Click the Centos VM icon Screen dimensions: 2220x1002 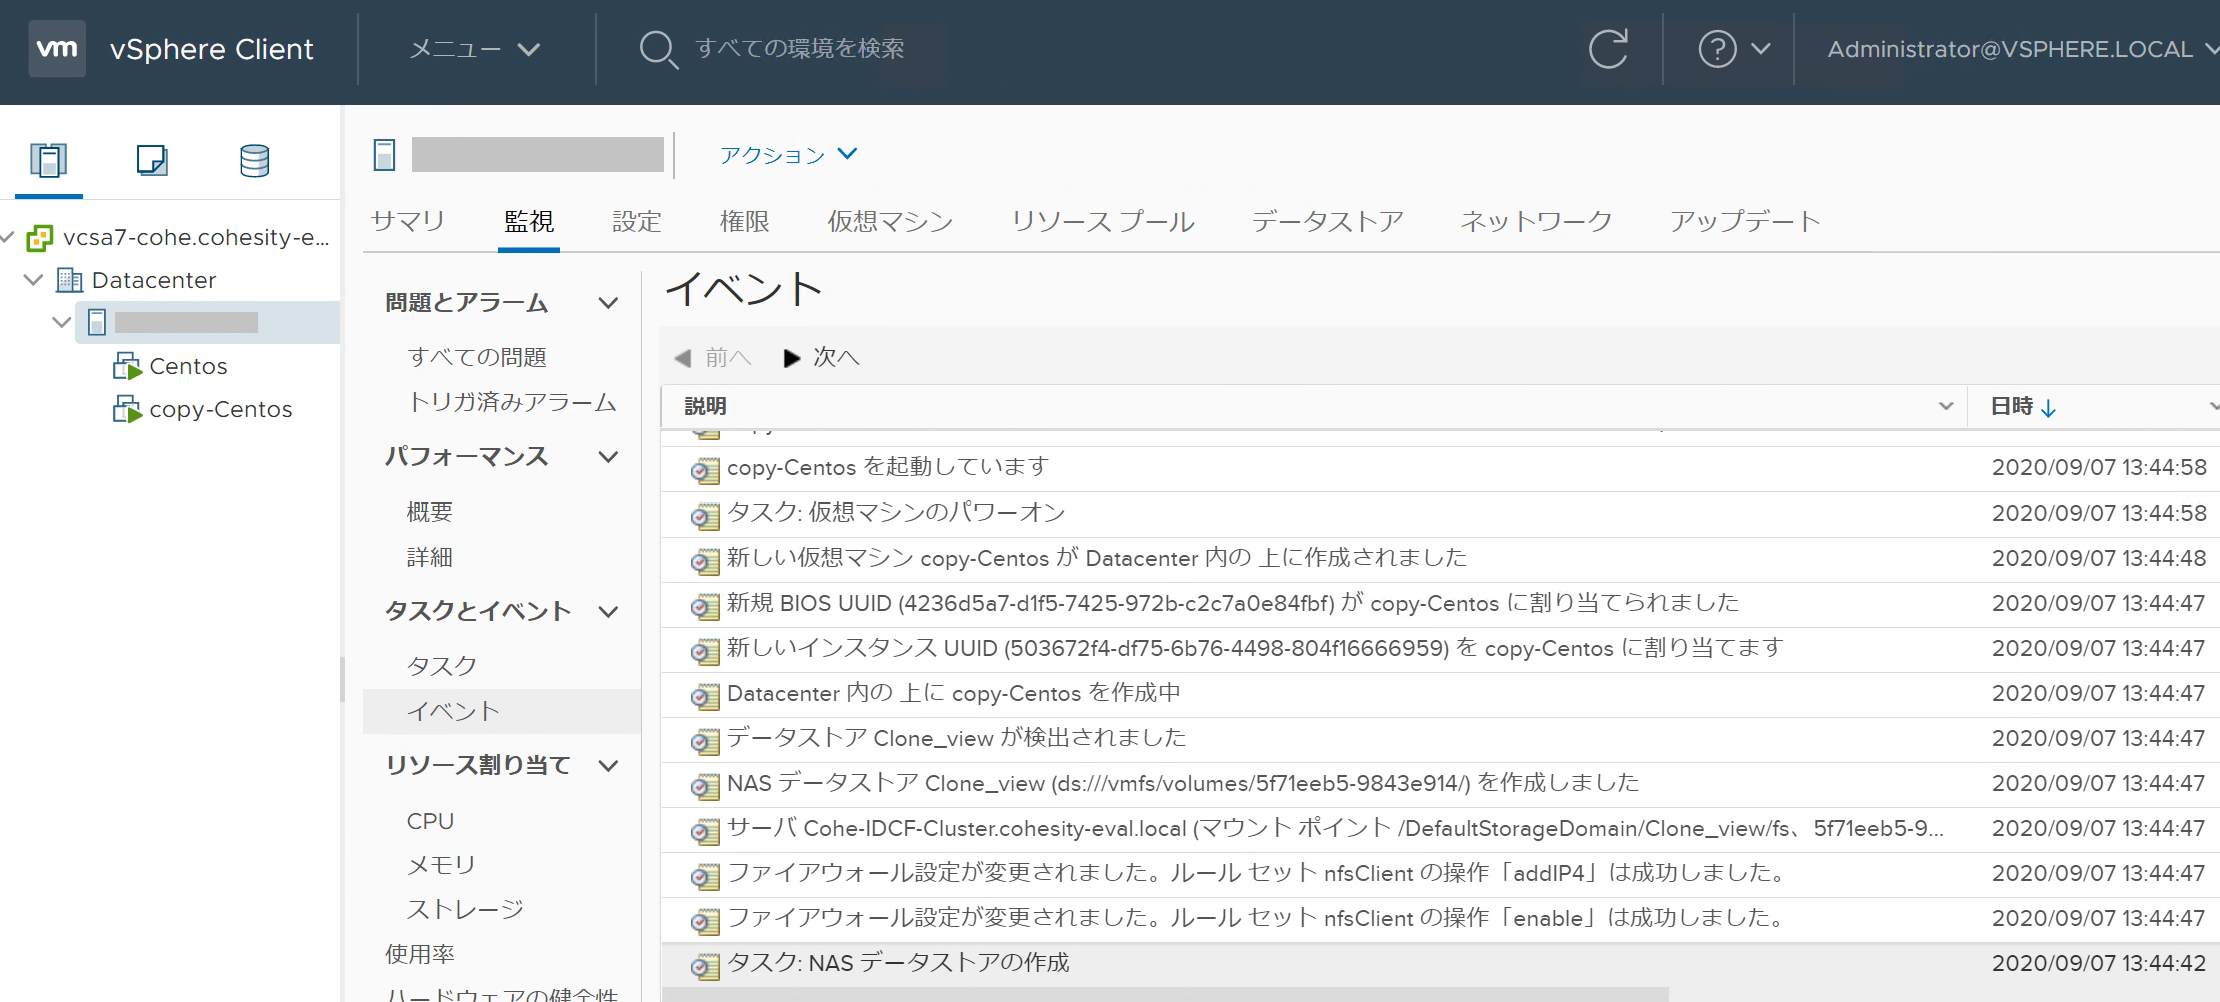point(127,366)
